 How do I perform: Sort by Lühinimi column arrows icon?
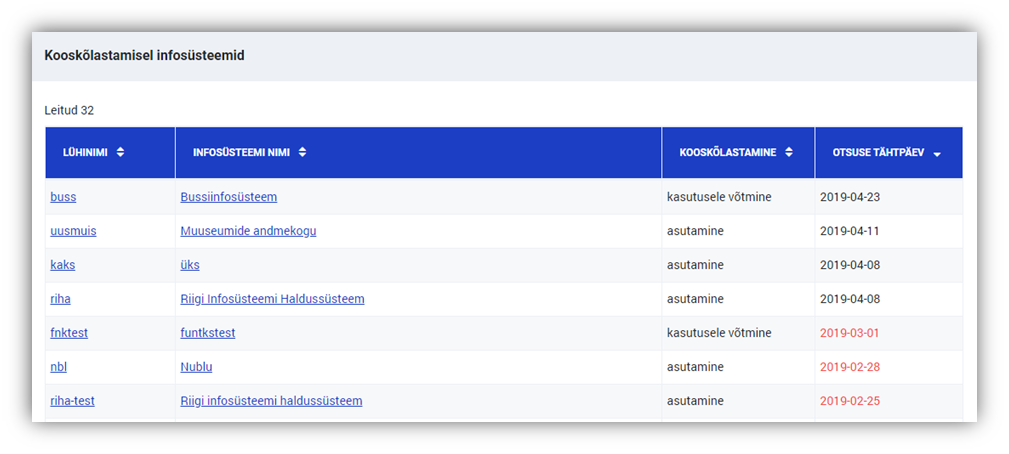120,153
